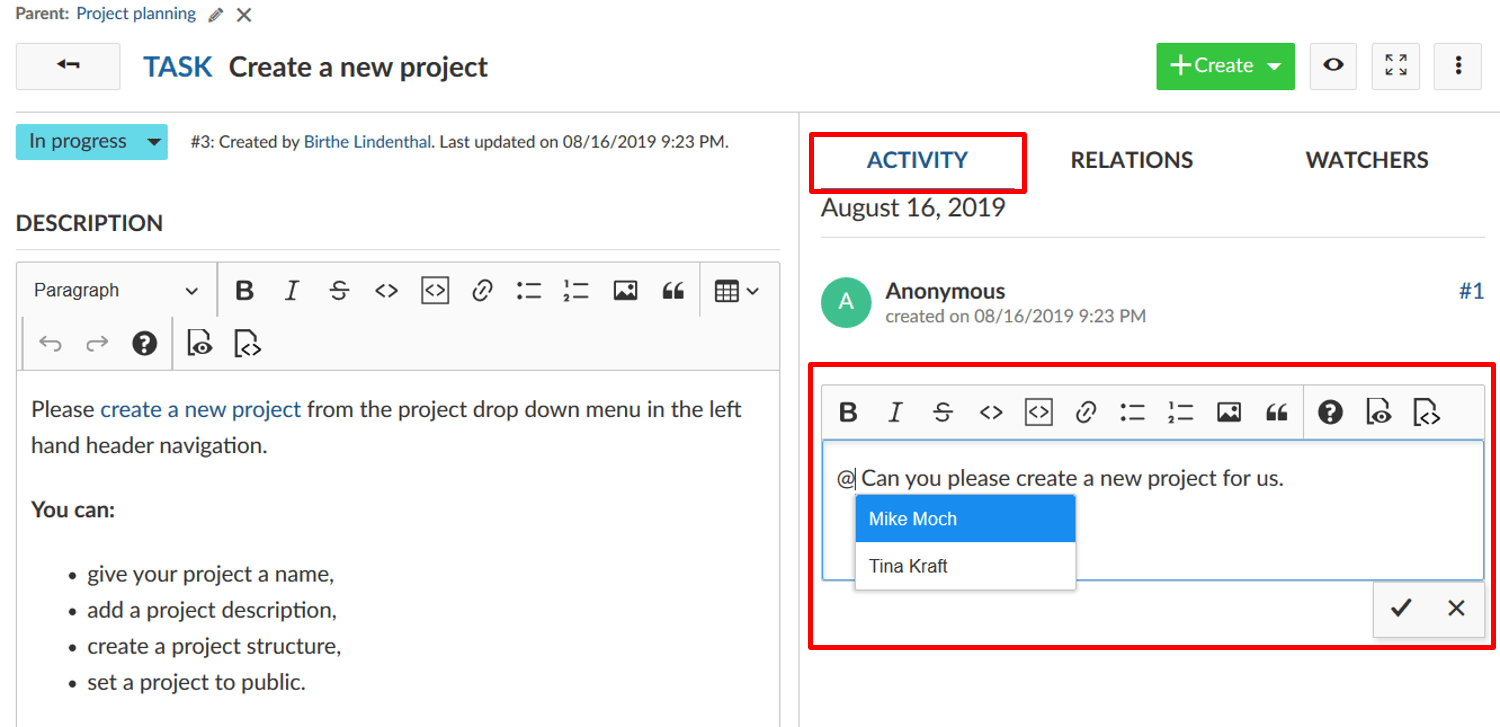Click the numbered list icon in description toolbar

point(576,291)
